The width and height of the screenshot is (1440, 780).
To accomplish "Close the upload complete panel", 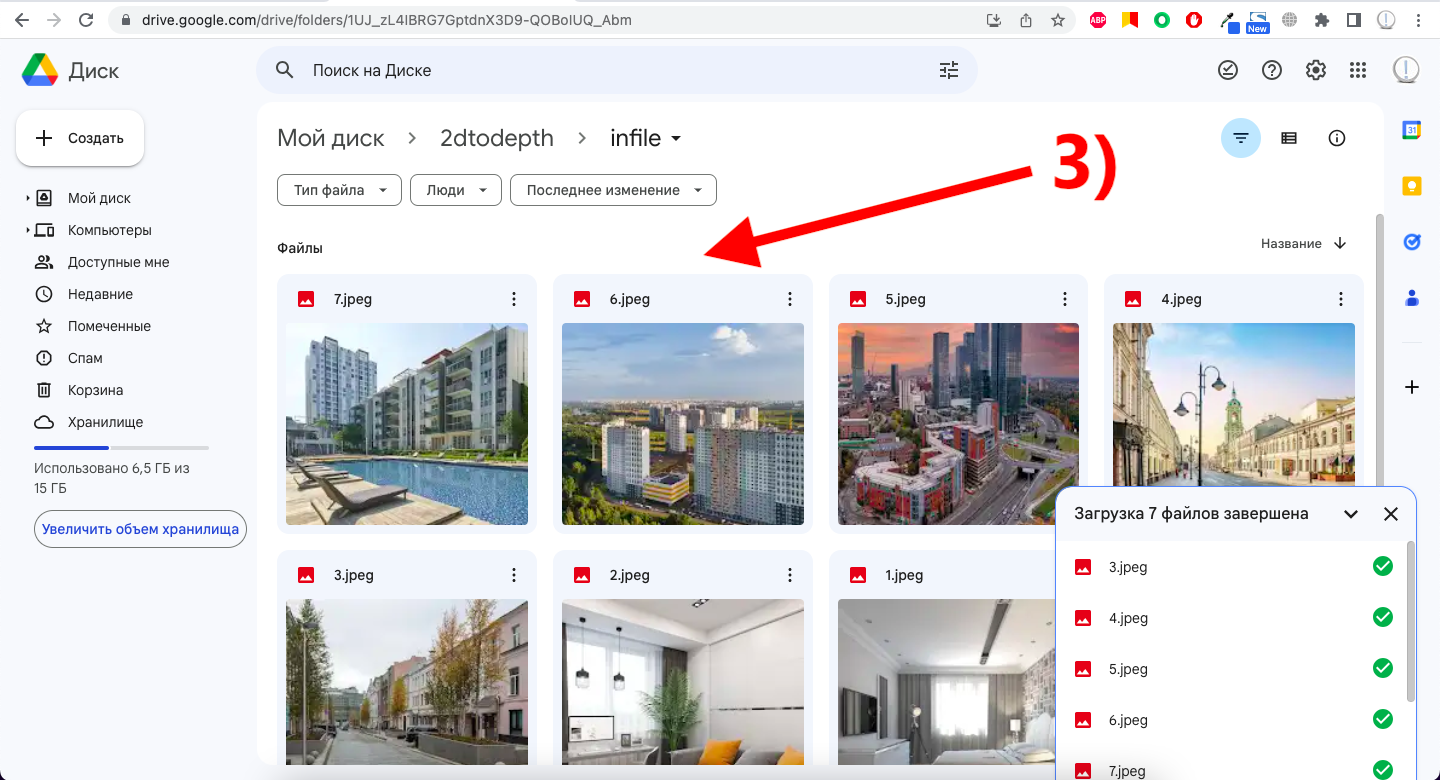I will [1390, 514].
